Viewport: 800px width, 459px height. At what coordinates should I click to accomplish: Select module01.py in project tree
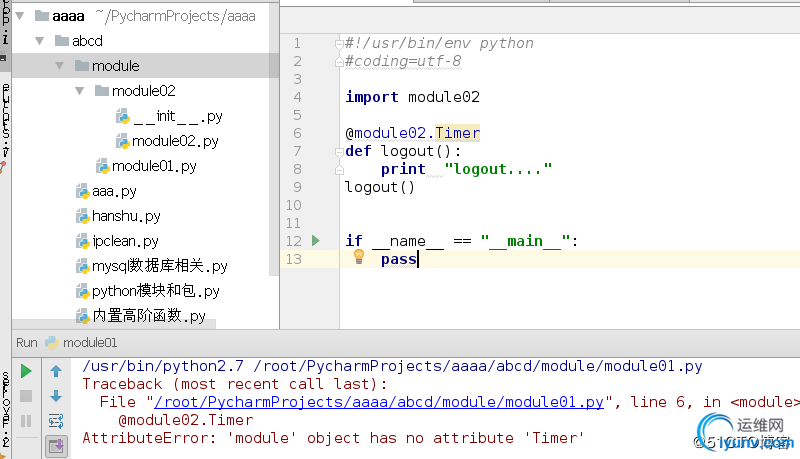click(154, 166)
